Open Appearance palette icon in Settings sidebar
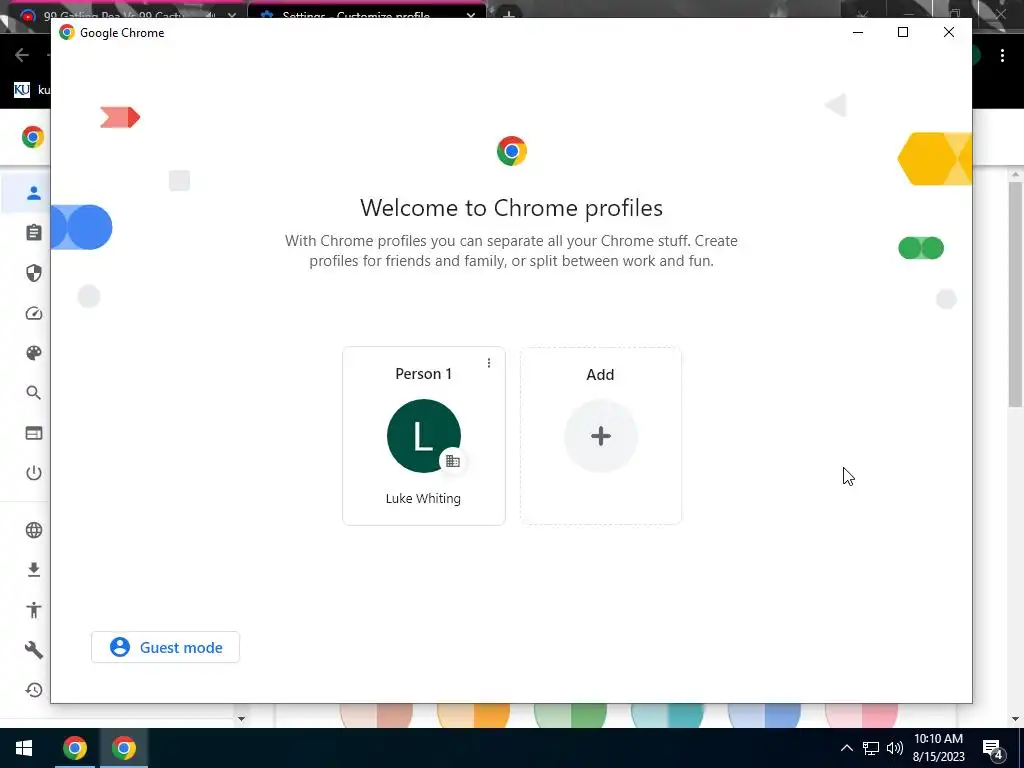Viewport: 1024px width, 768px height. click(33, 353)
